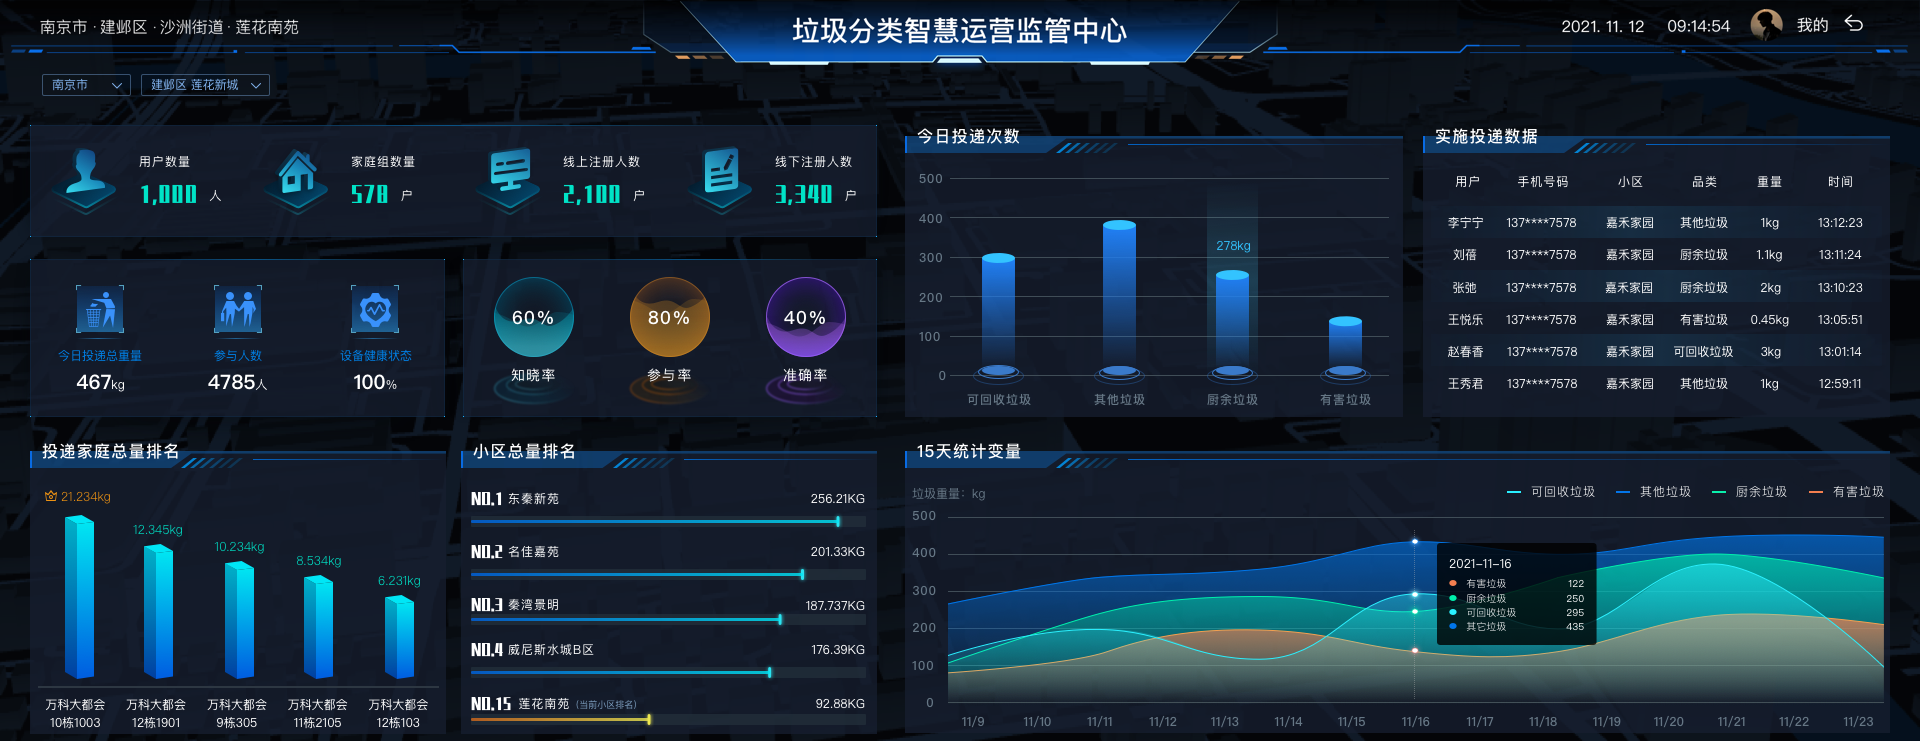Image resolution: width=1920 pixels, height=741 pixels.
Task: Open the user avatar profile picture
Action: click(x=1767, y=25)
